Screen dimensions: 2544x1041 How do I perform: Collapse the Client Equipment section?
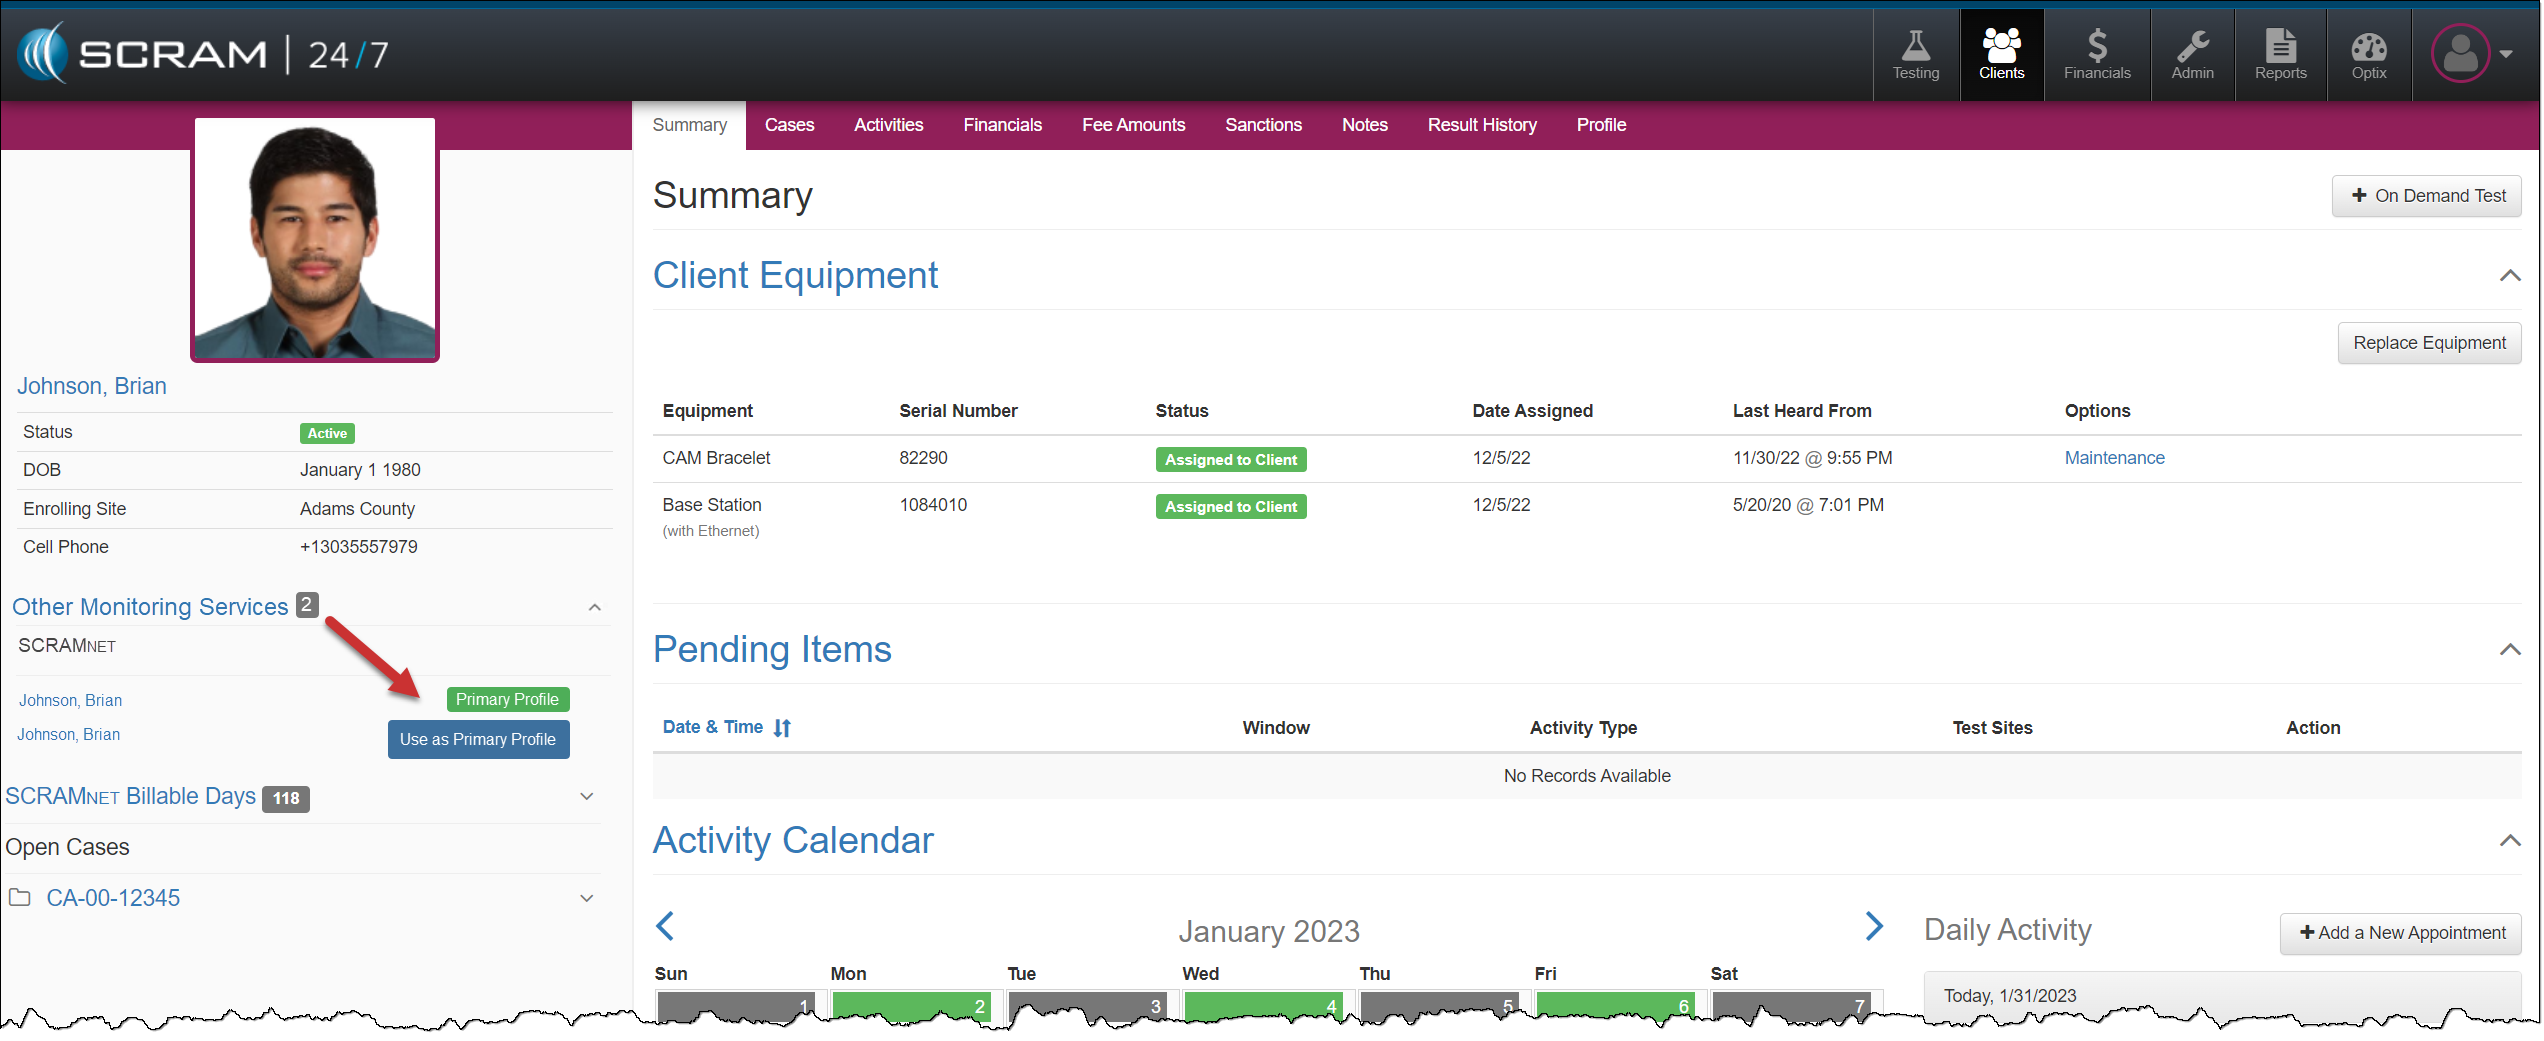[2509, 276]
